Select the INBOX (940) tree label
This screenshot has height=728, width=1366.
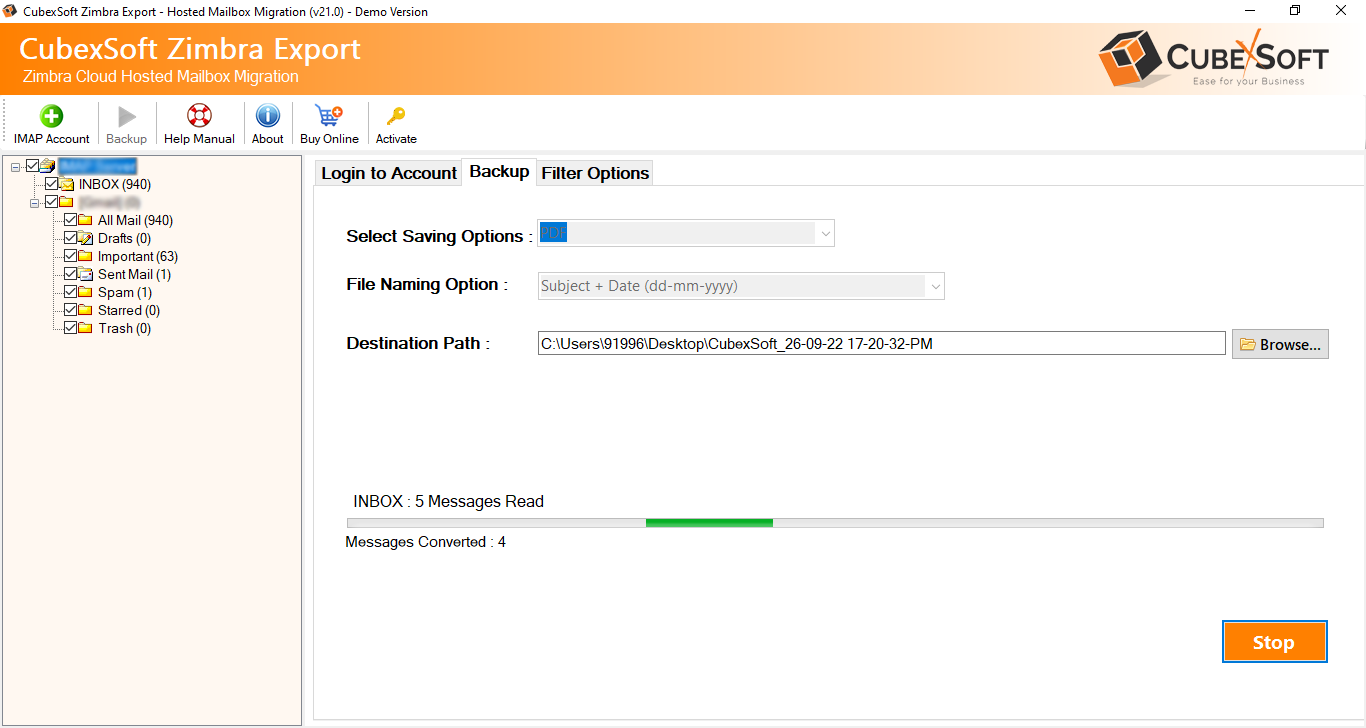coord(115,184)
